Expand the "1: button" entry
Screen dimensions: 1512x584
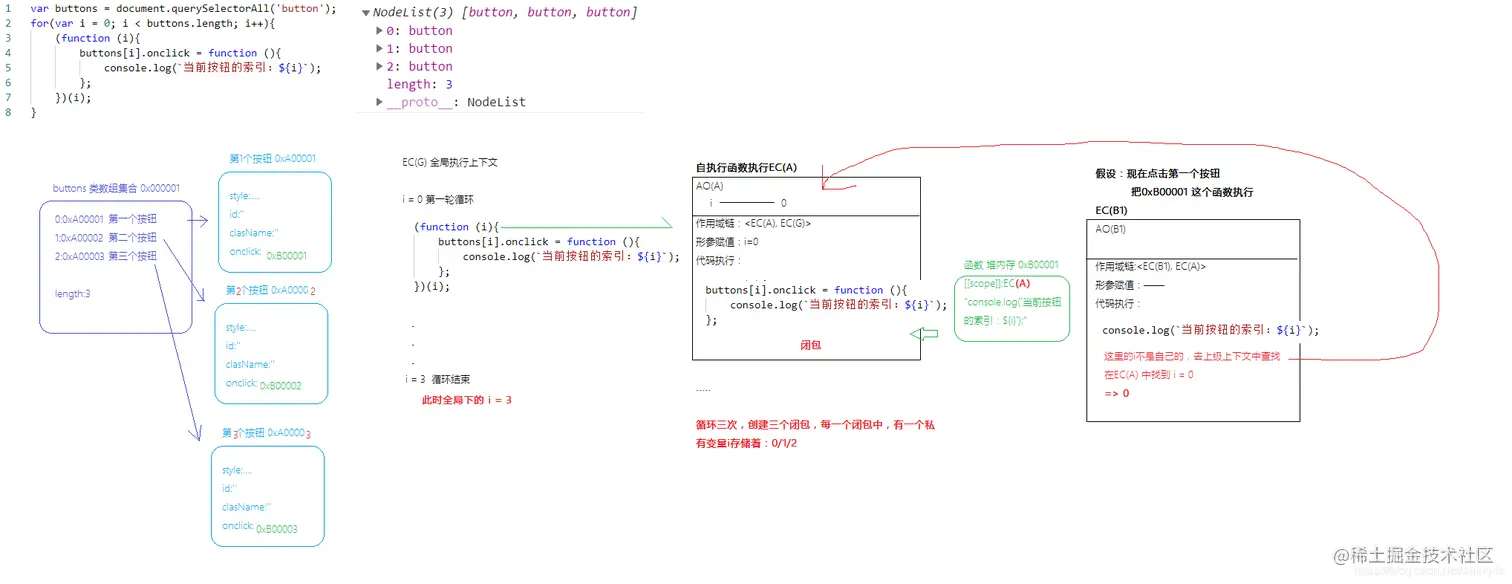click(380, 48)
